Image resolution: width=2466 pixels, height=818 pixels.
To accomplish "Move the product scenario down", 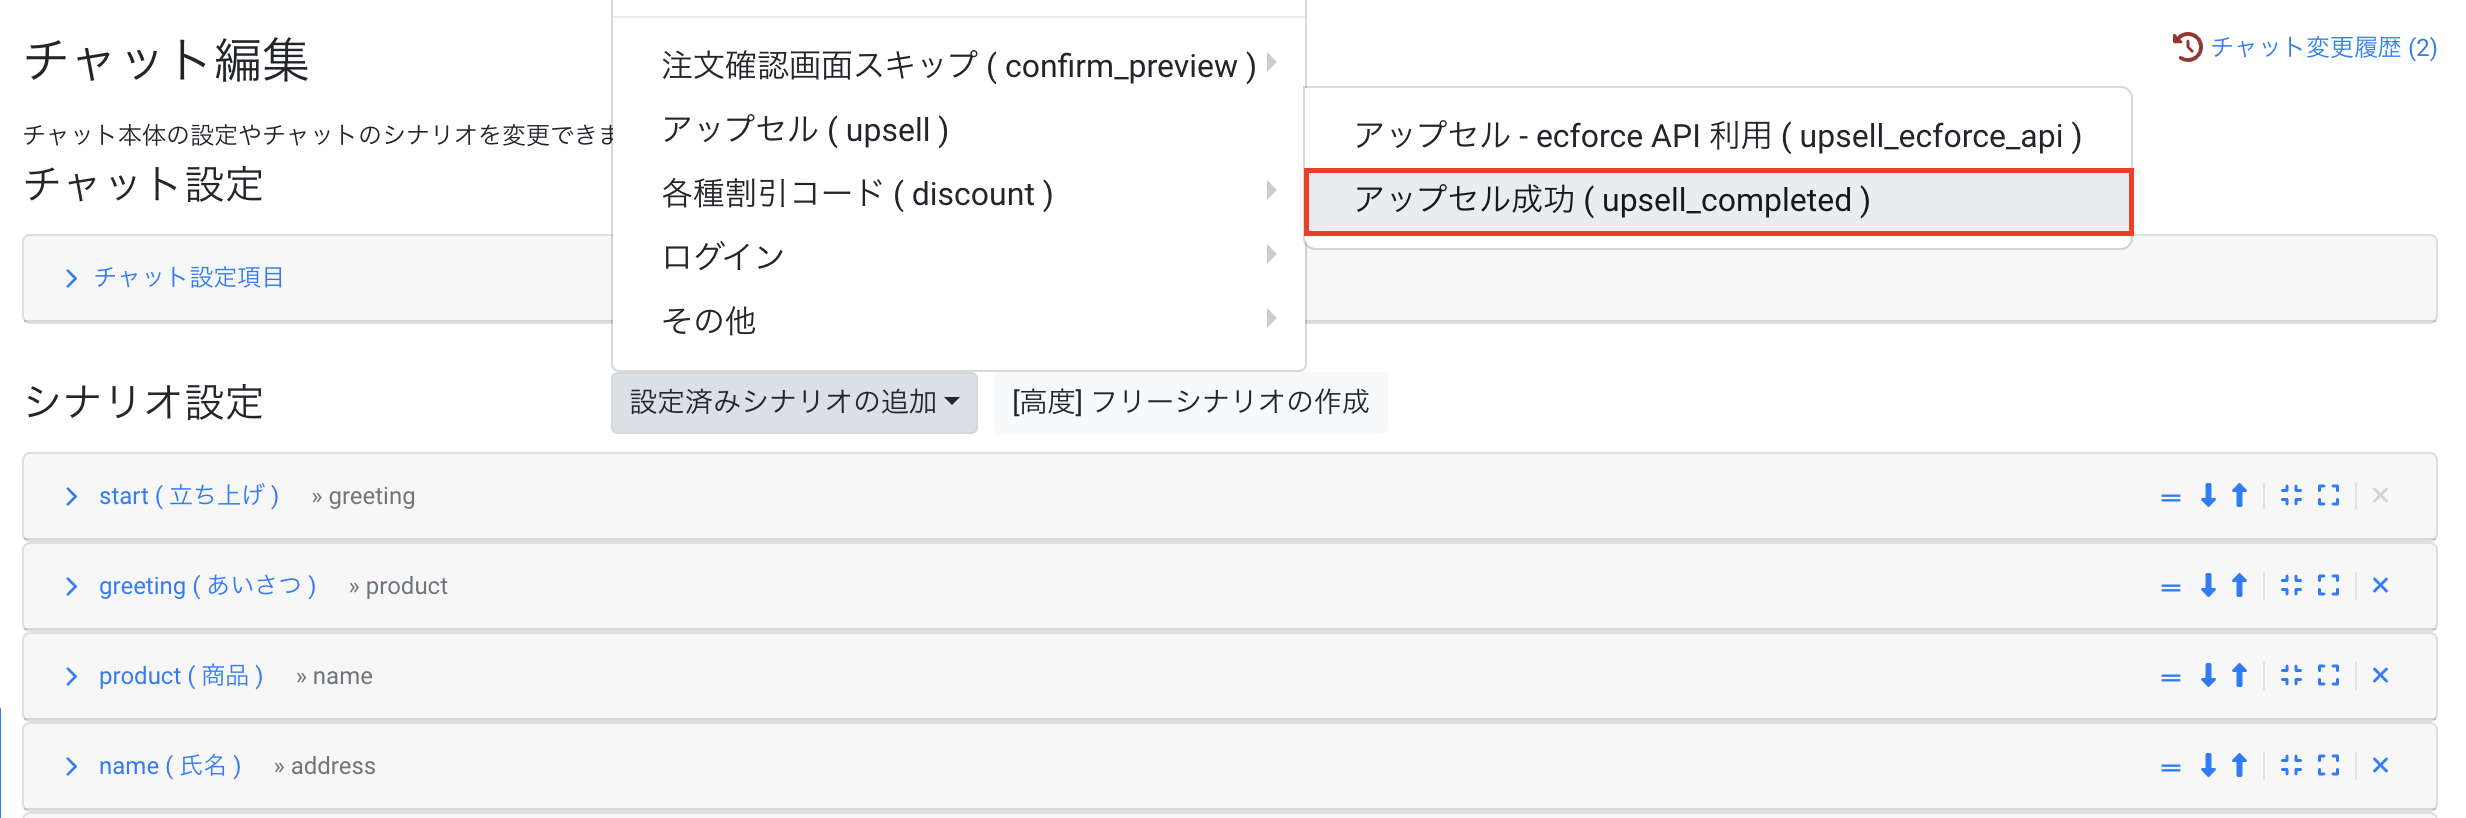I will [x=2208, y=676].
